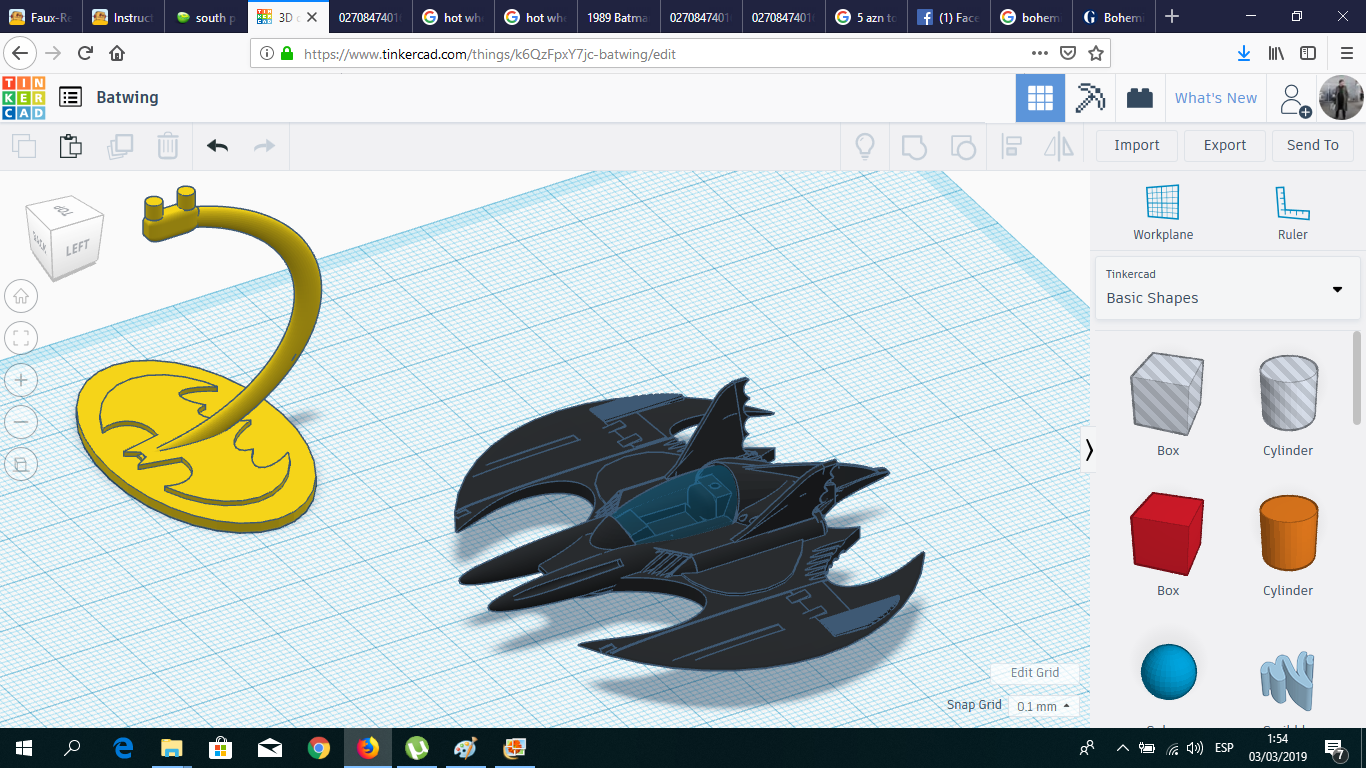Reload the current page

coord(85,53)
